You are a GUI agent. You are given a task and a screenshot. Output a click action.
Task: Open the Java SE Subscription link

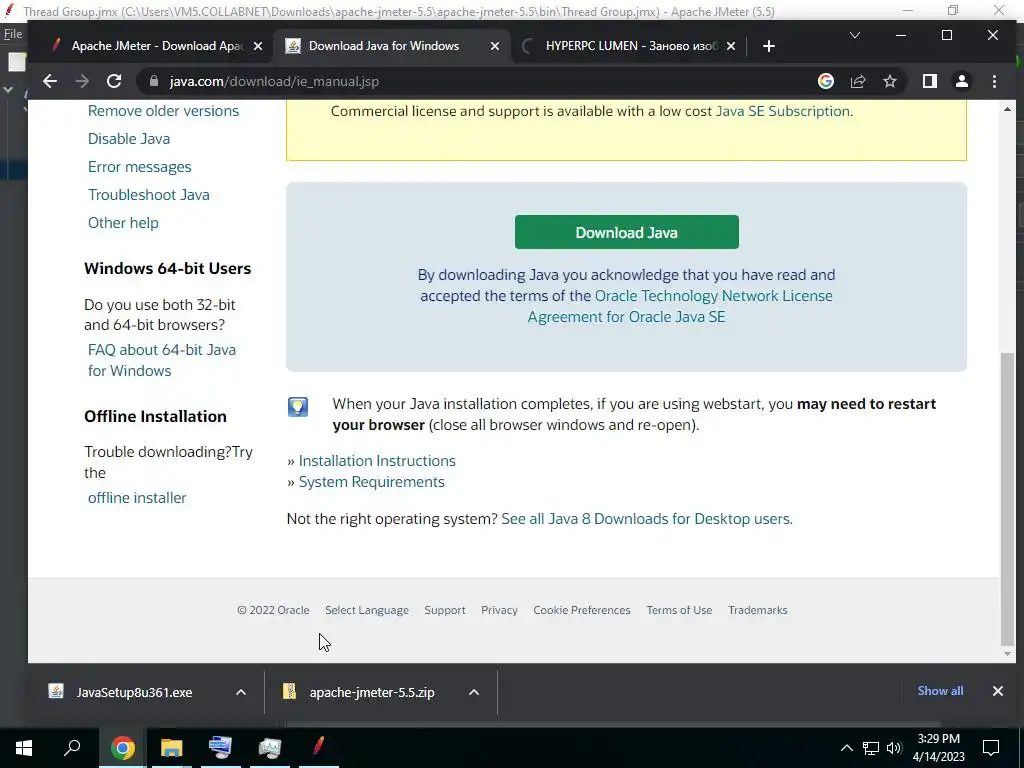click(x=782, y=111)
